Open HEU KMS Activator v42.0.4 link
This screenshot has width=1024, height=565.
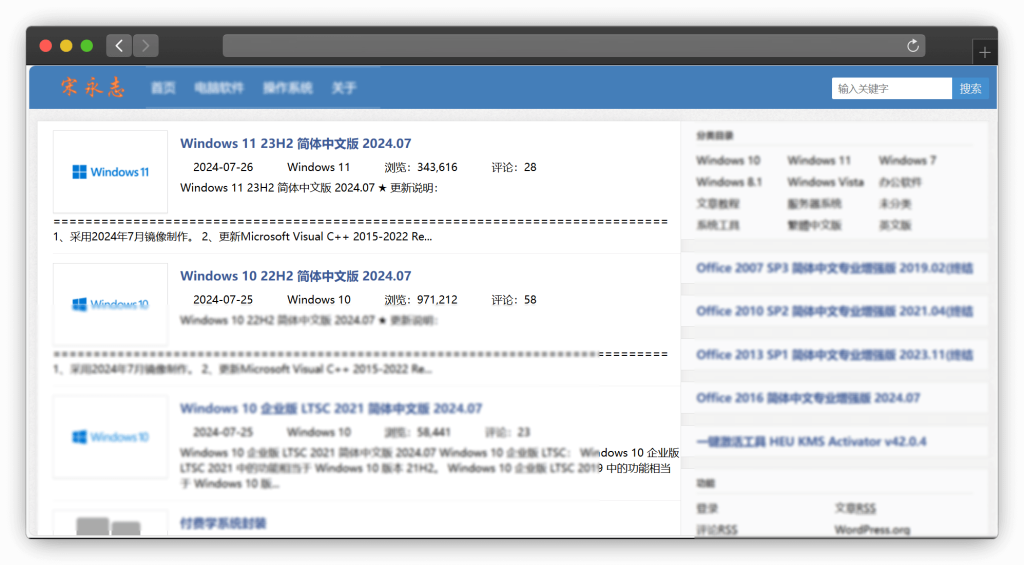811,442
